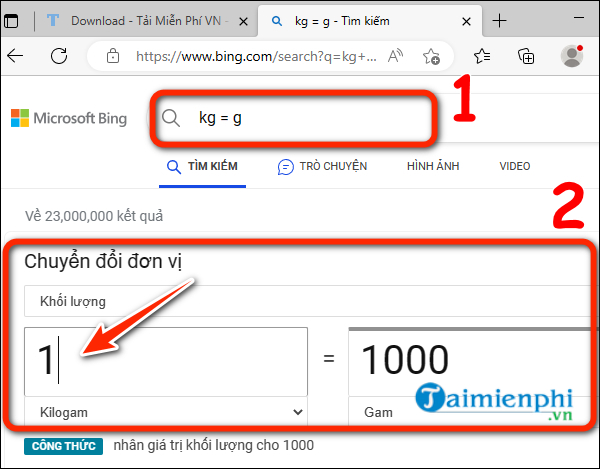Go to Microsoft Bing homepage logo
Viewport: 600px width, 469px height.
click(x=69, y=118)
